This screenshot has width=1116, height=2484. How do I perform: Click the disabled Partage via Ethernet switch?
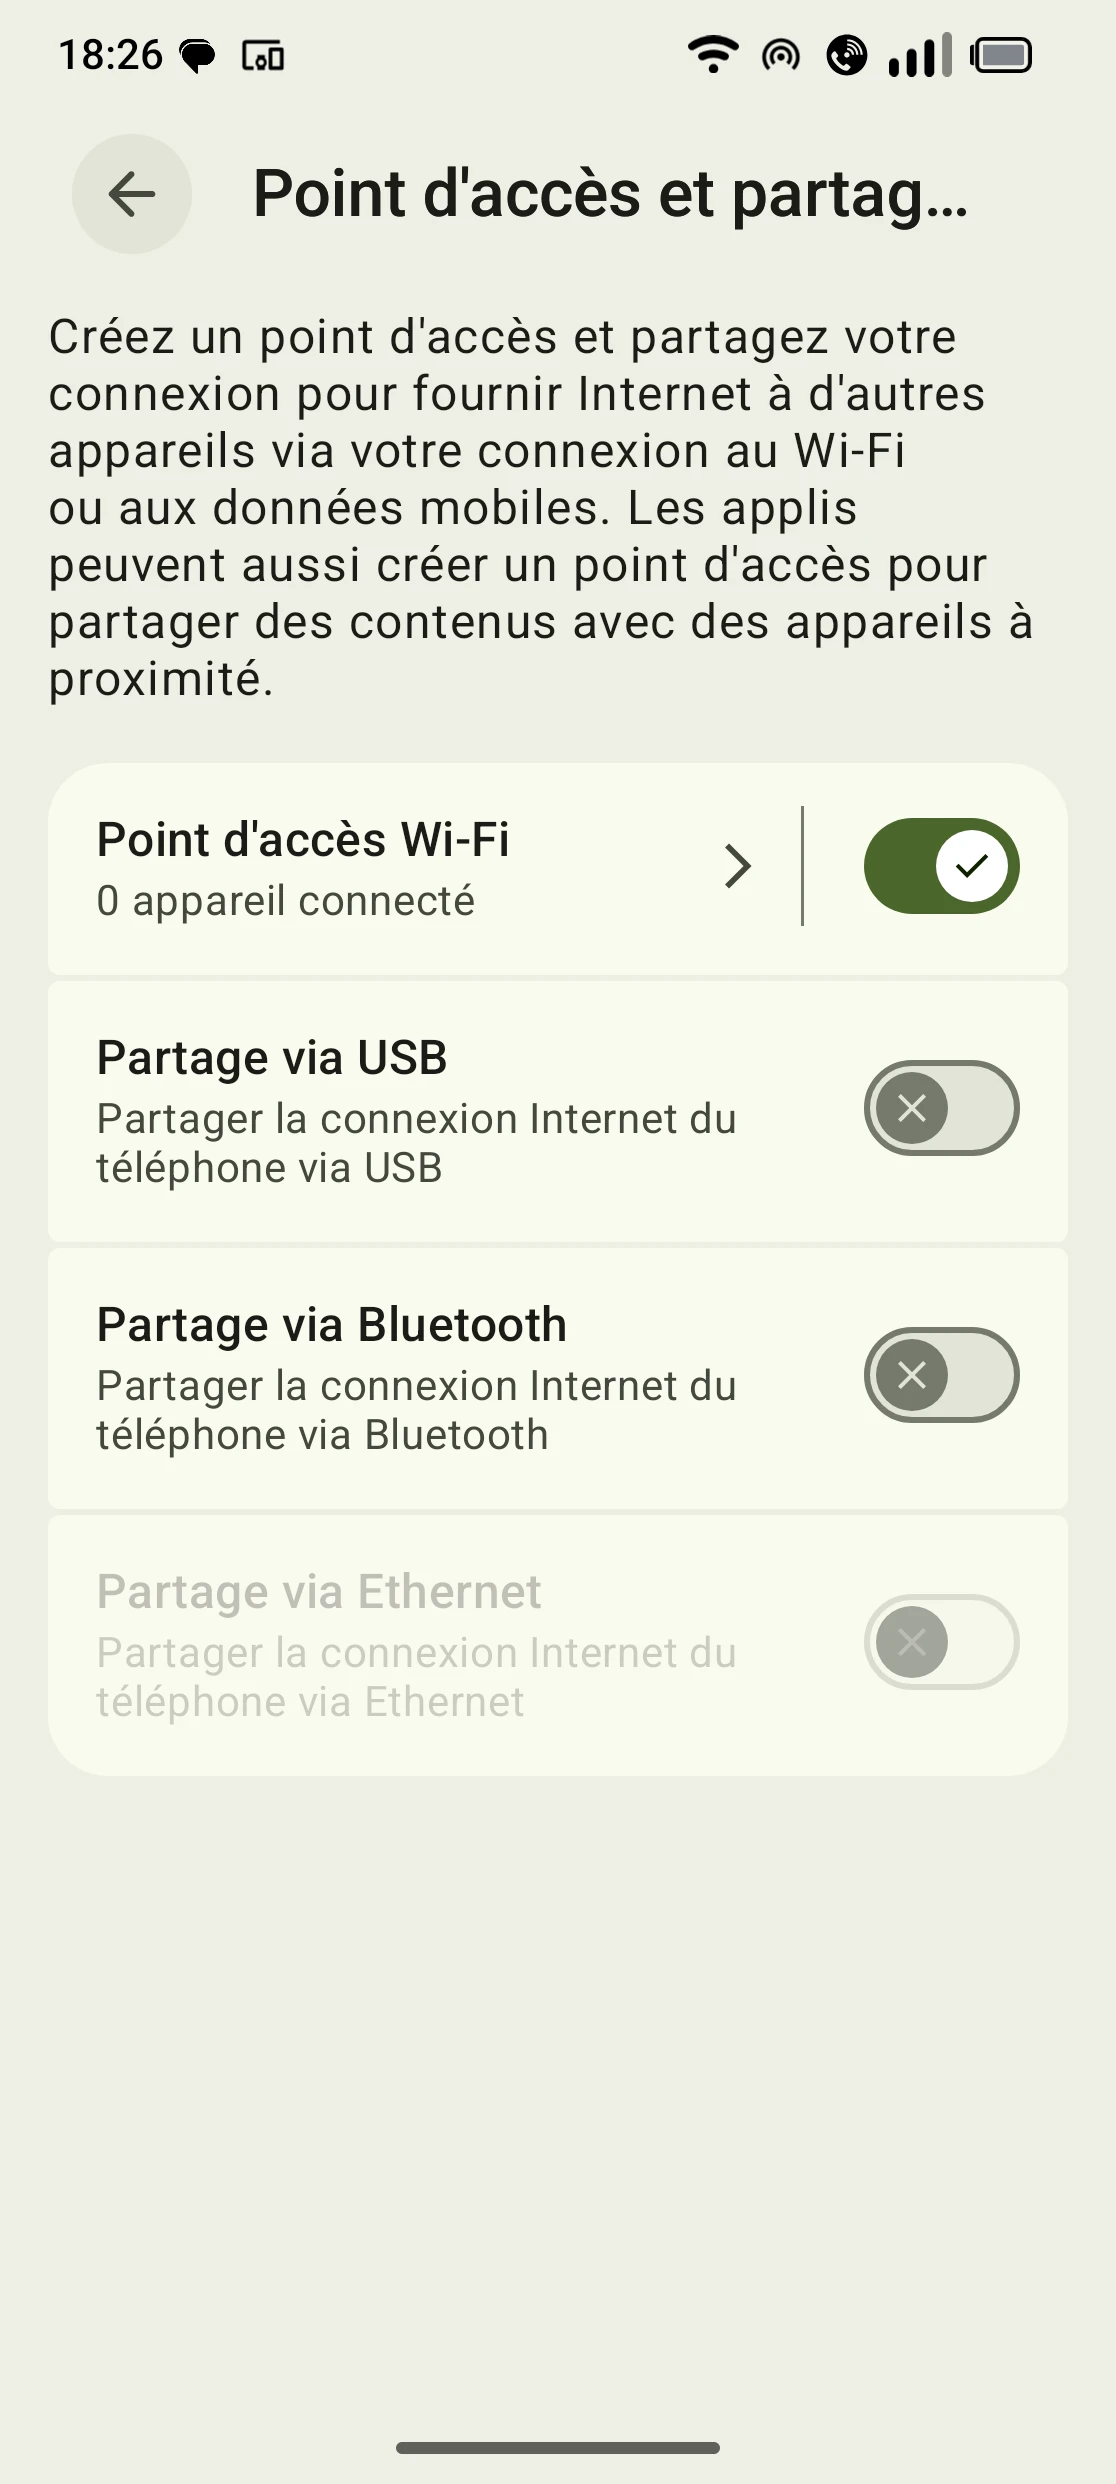point(941,1642)
